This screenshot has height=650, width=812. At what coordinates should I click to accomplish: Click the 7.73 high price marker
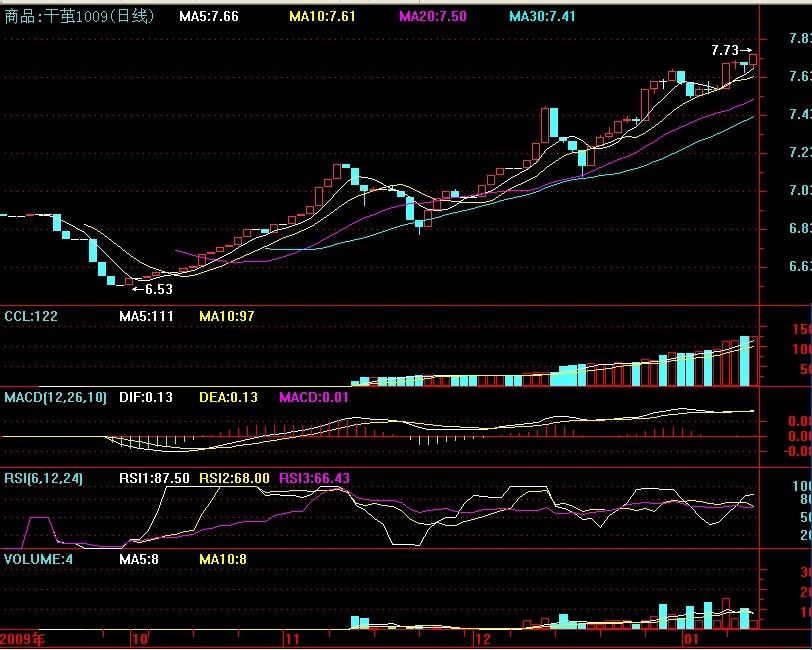click(x=725, y=50)
